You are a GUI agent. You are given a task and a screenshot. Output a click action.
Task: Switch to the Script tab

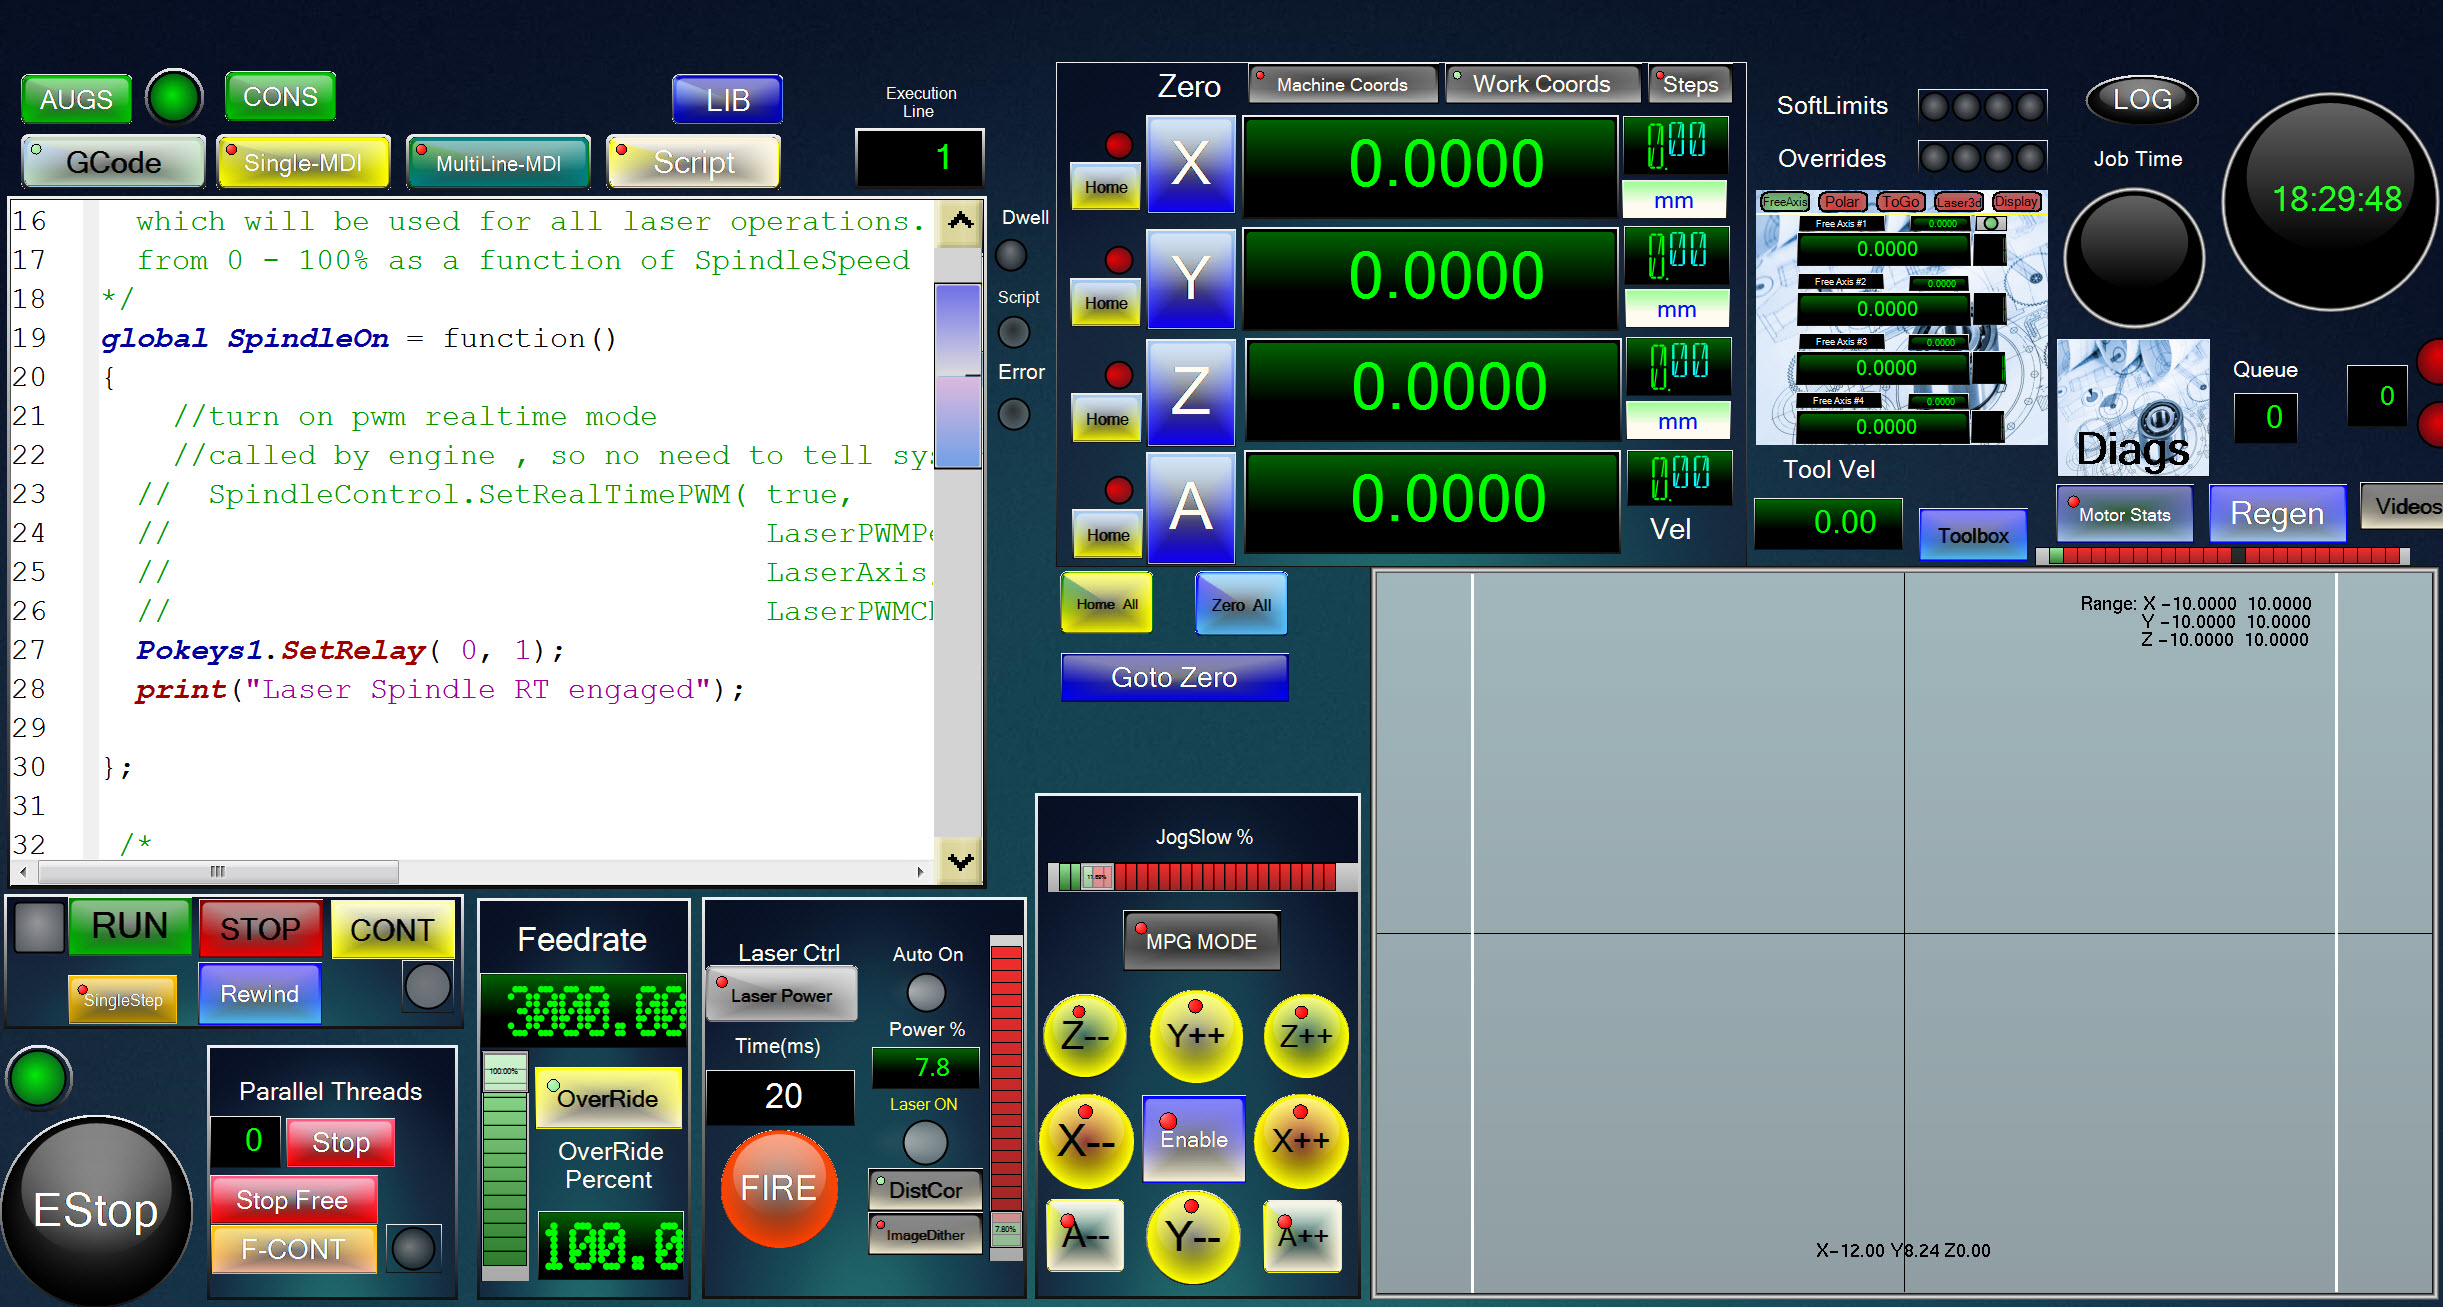[693, 162]
